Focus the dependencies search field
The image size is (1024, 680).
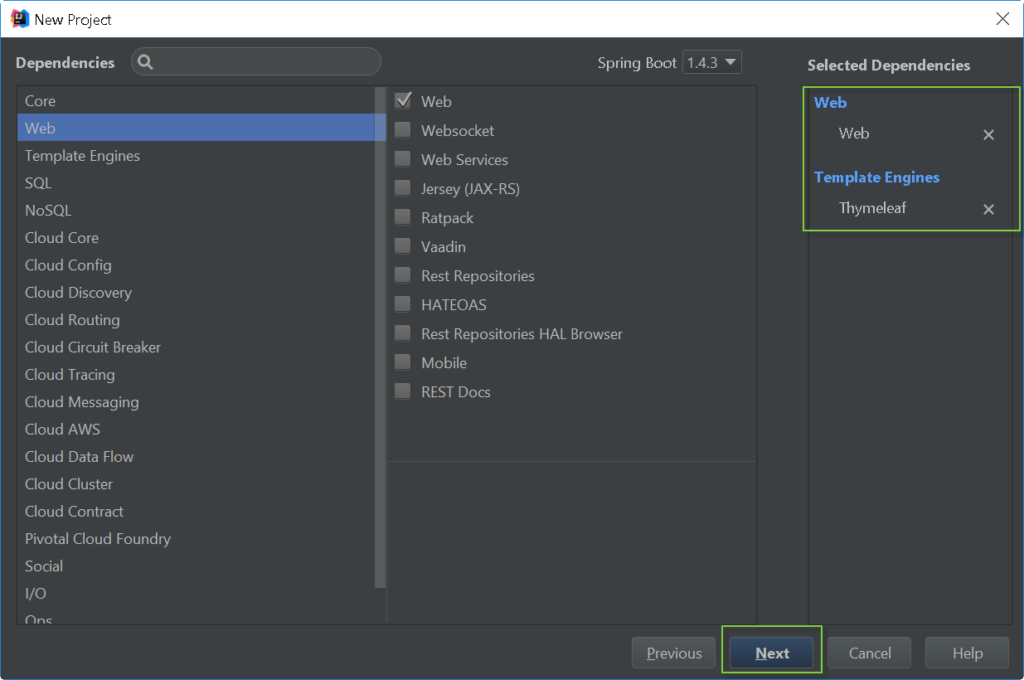point(256,62)
